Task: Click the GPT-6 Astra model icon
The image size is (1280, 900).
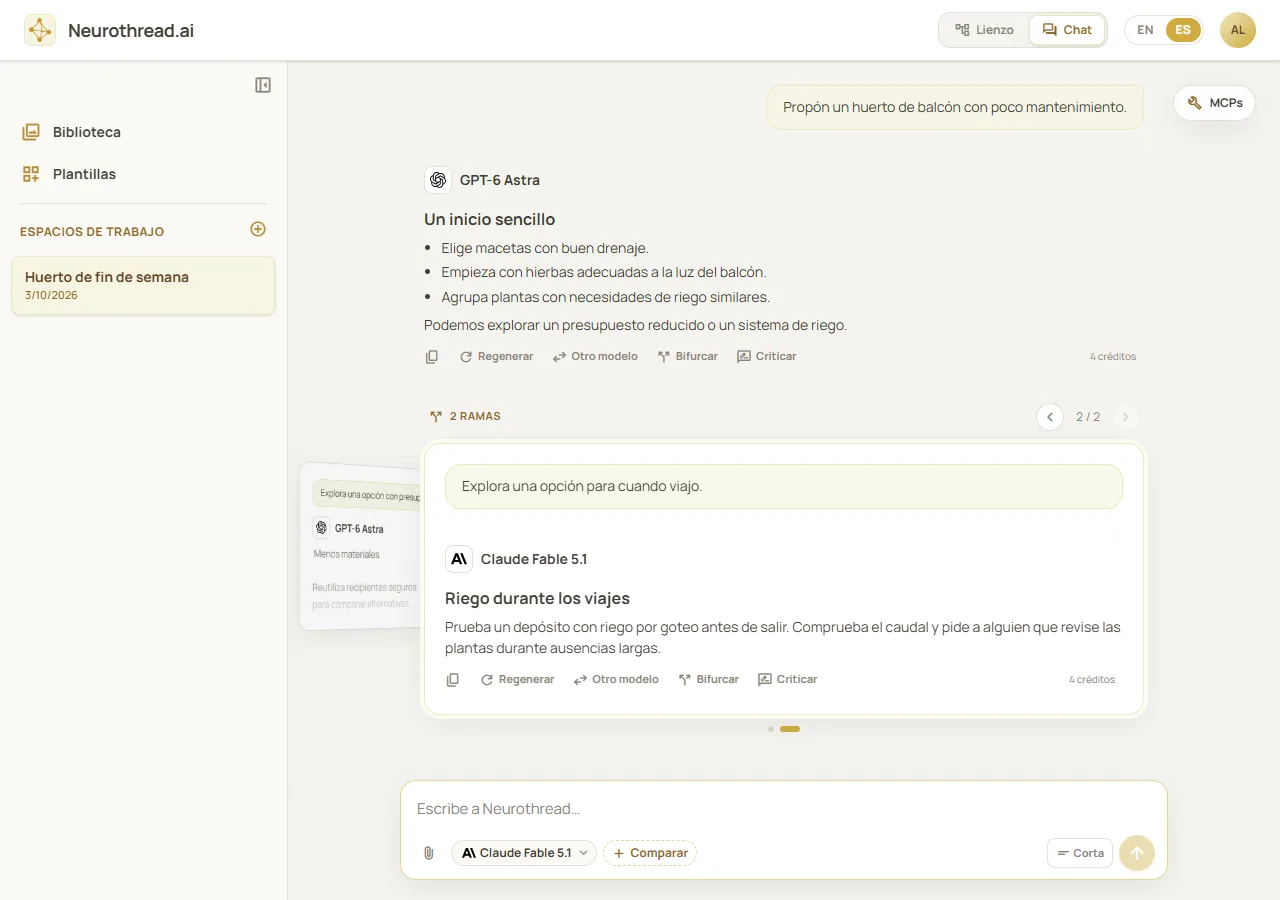Action: pyautogui.click(x=437, y=180)
